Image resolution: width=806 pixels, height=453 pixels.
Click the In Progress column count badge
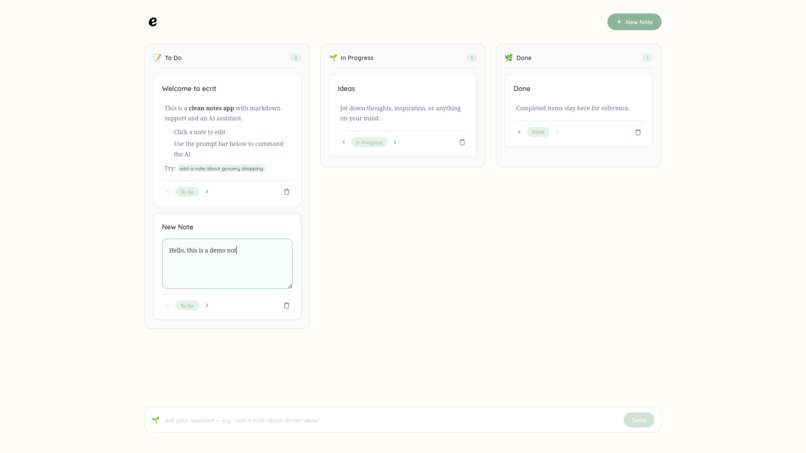click(x=471, y=58)
